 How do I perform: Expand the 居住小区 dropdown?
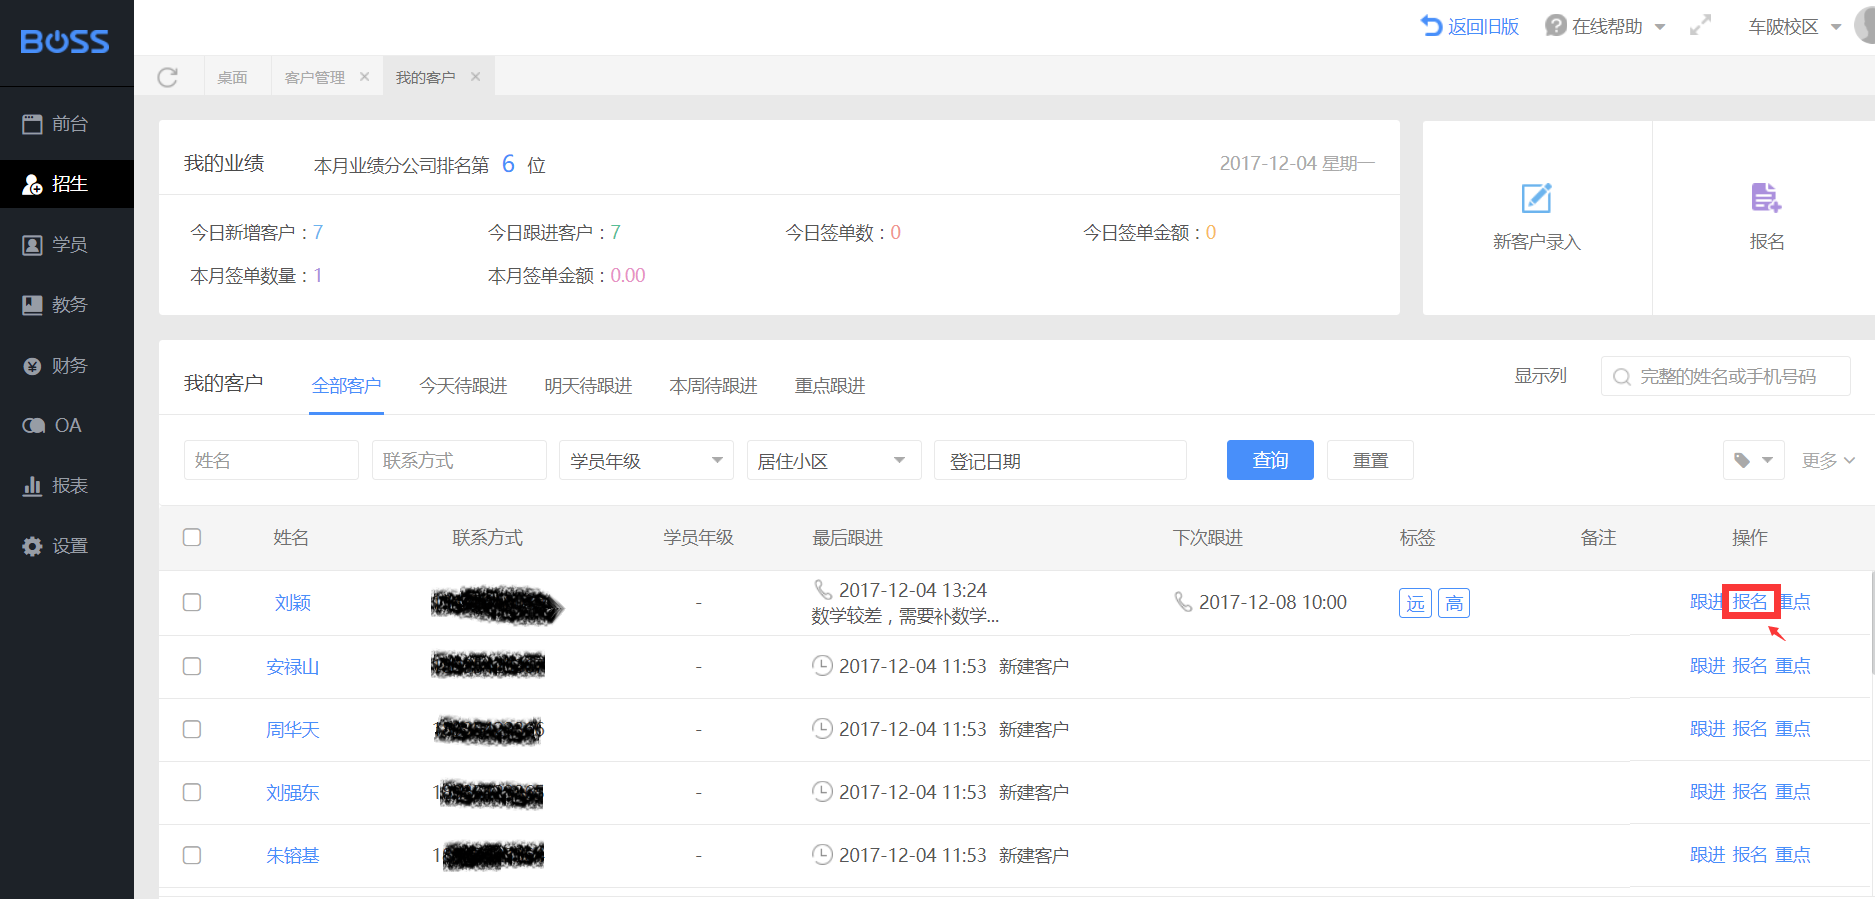(x=834, y=460)
